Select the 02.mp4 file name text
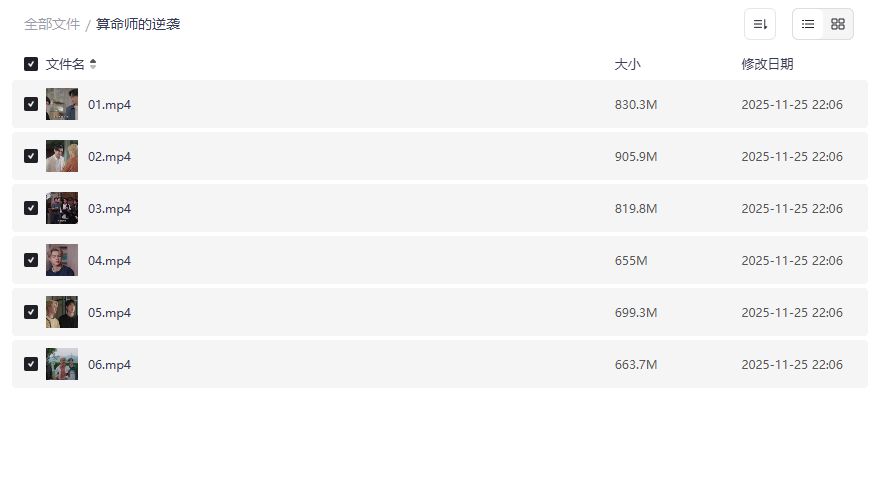Screen dimensions: 878x495 (x=109, y=157)
